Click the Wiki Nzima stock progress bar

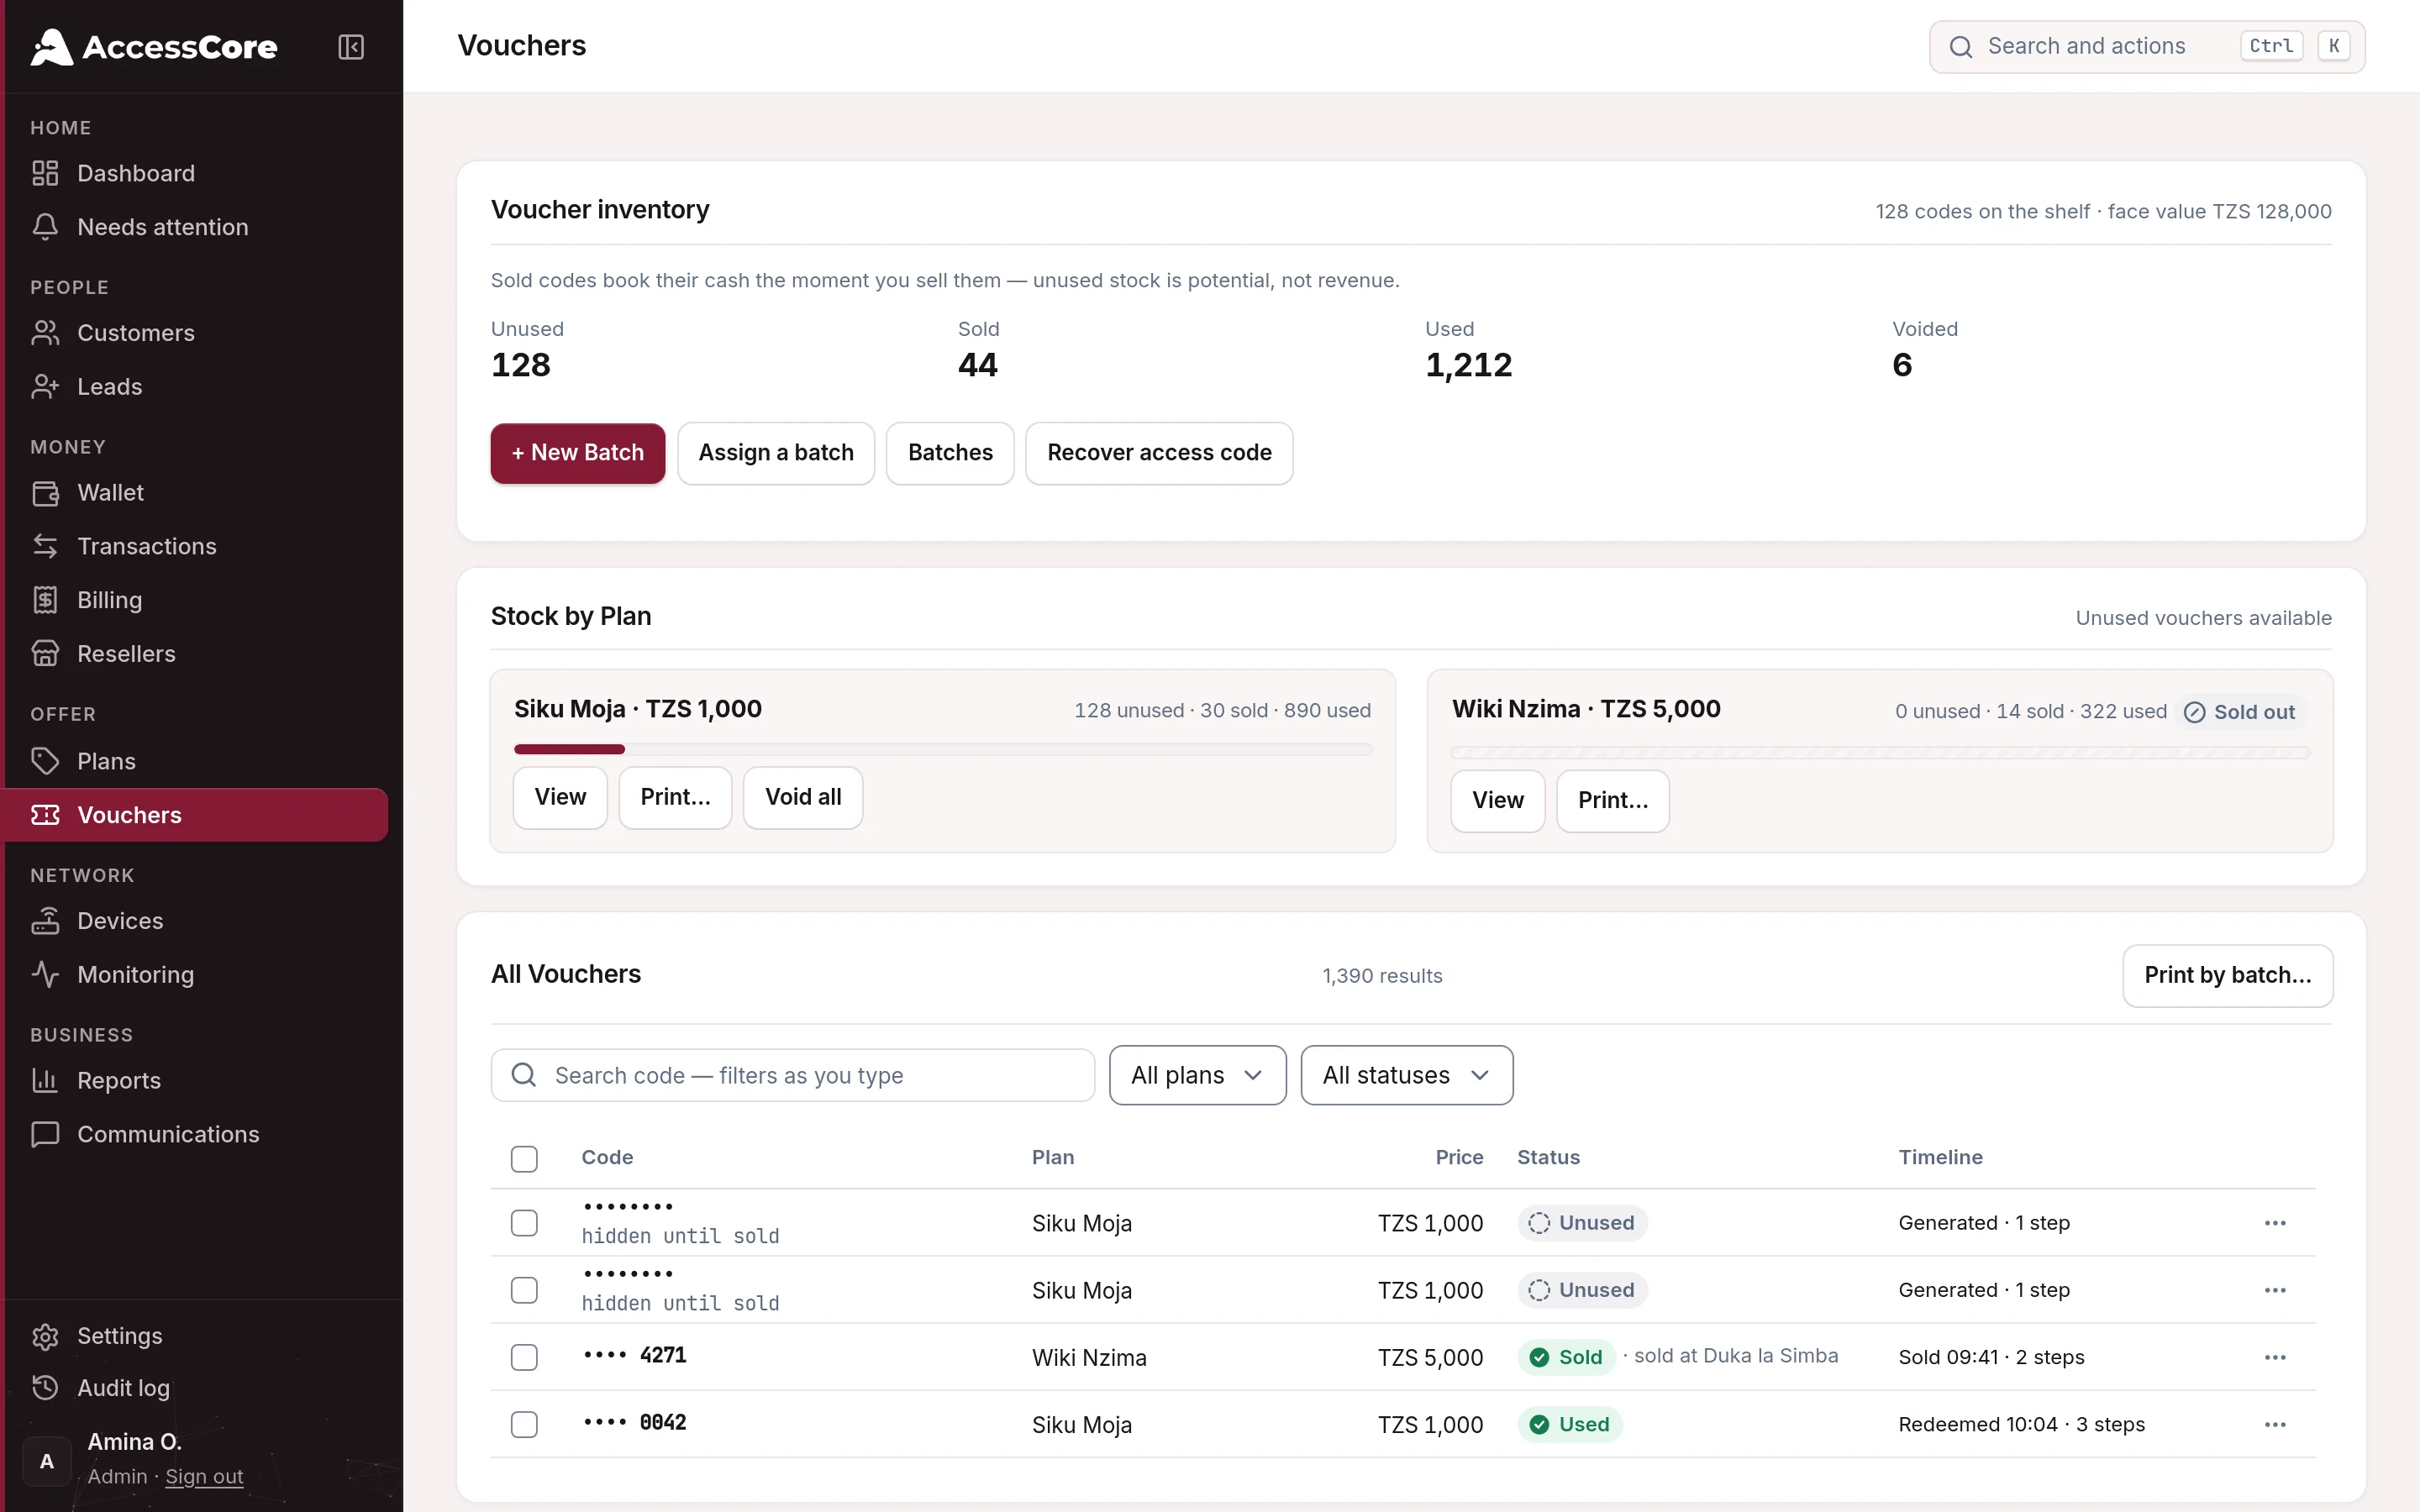pyautogui.click(x=1880, y=752)
